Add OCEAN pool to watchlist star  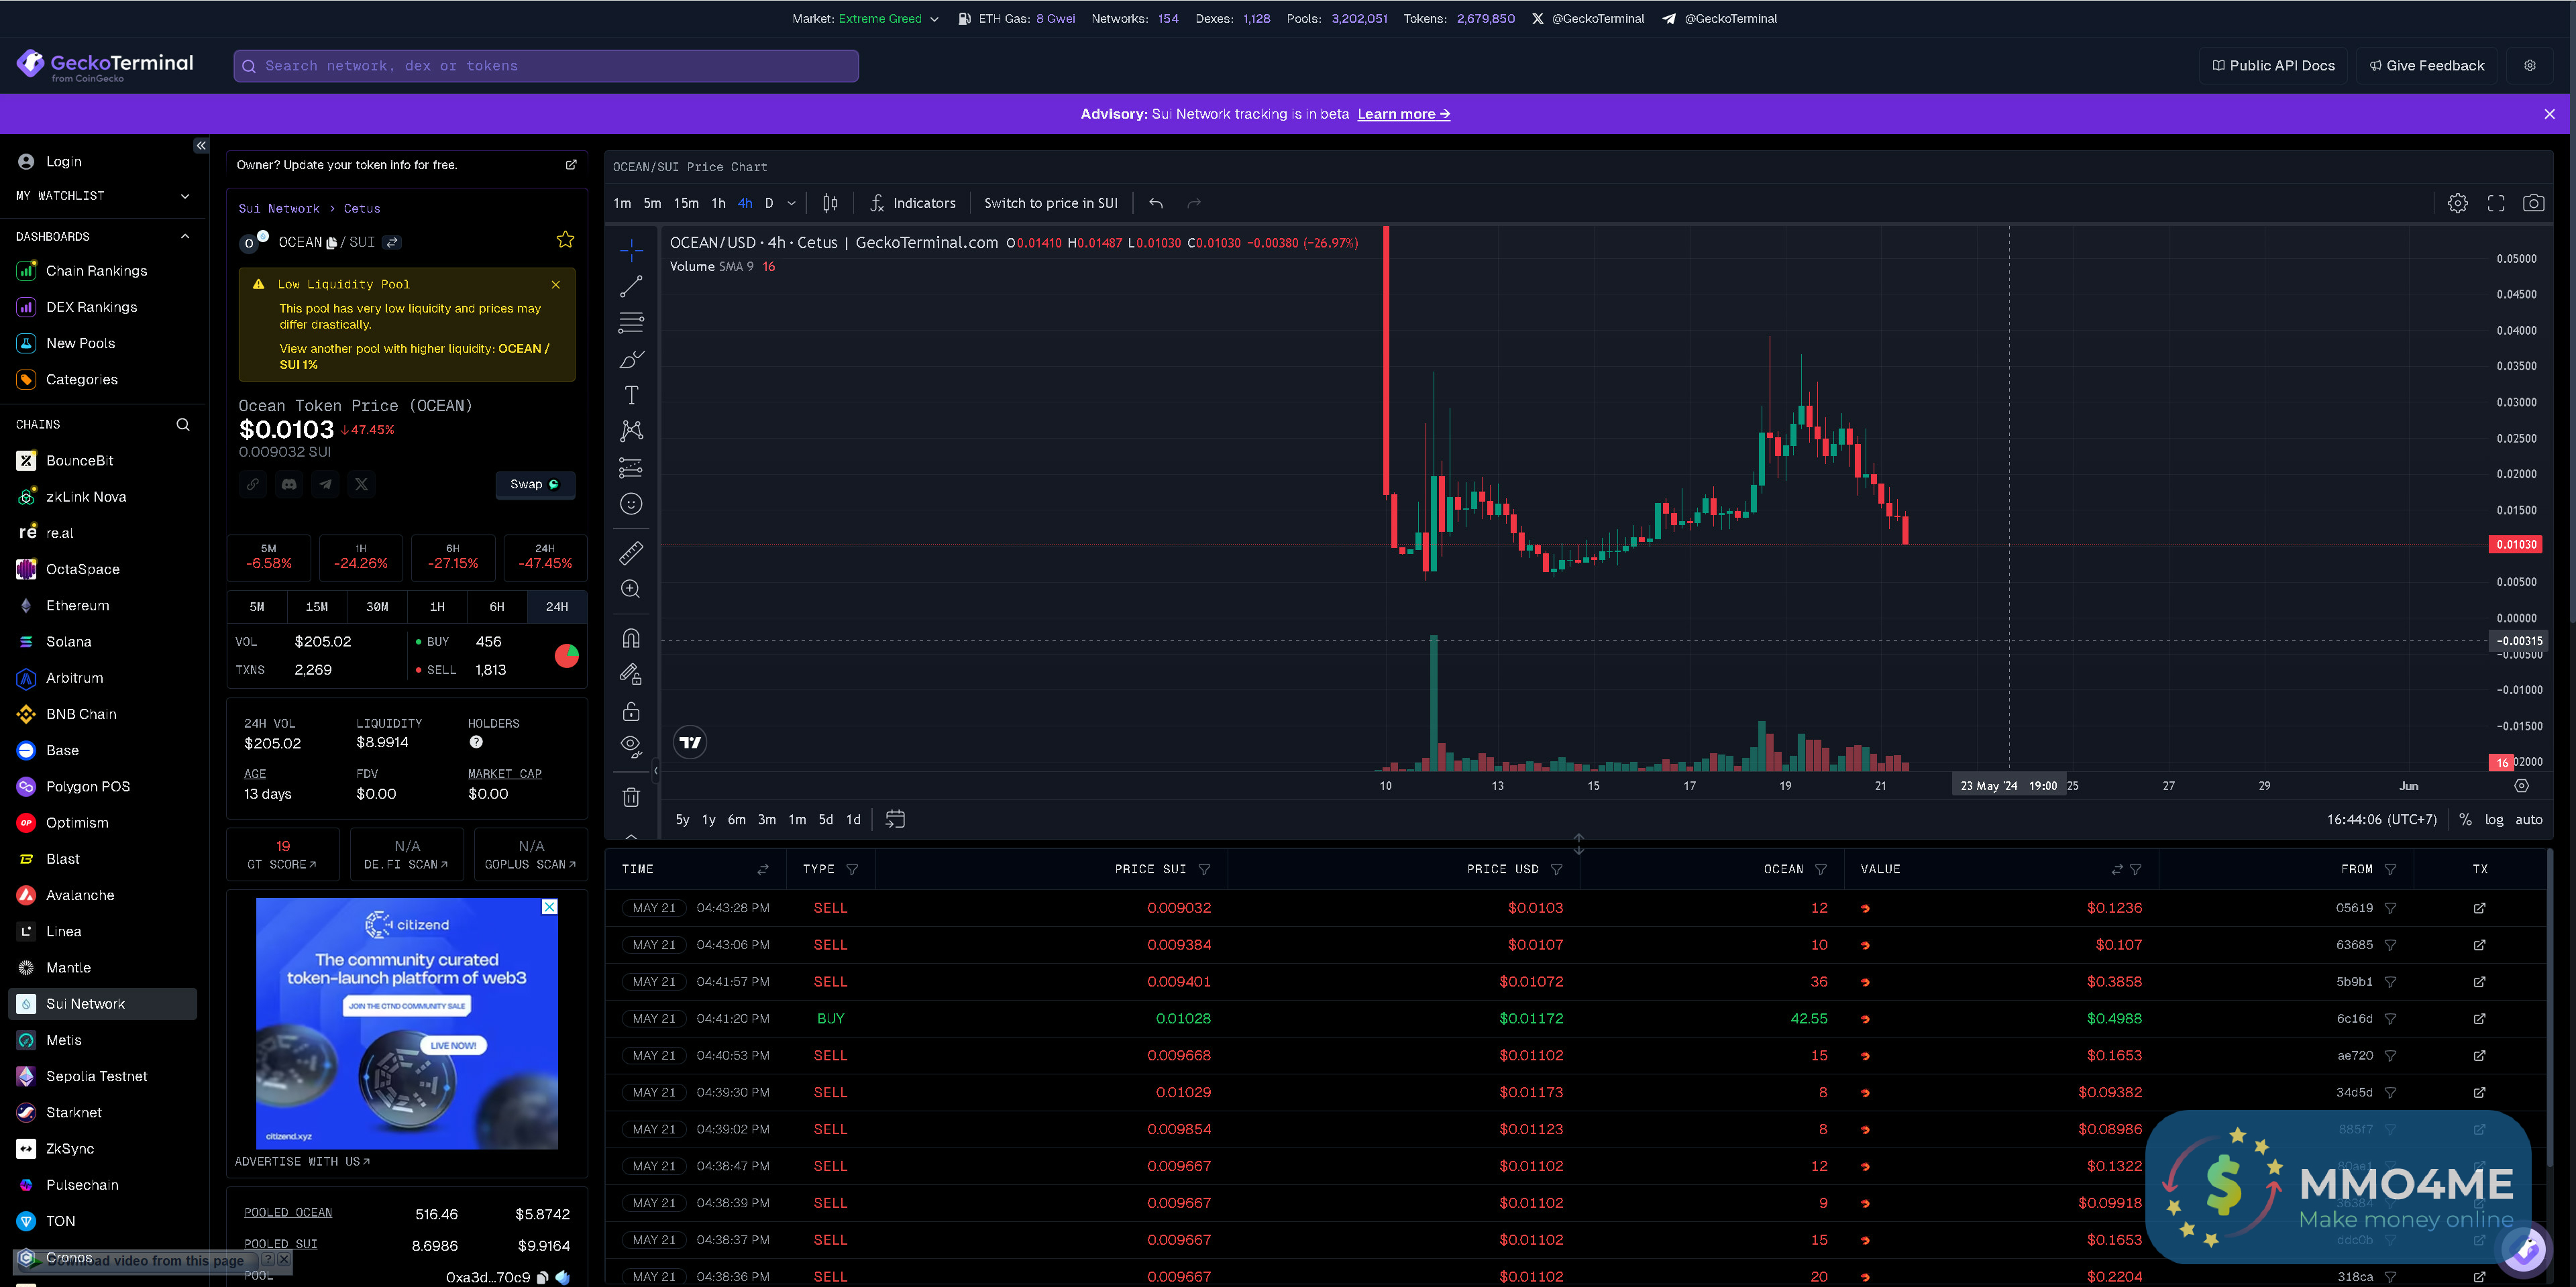(x=565, y=240)
